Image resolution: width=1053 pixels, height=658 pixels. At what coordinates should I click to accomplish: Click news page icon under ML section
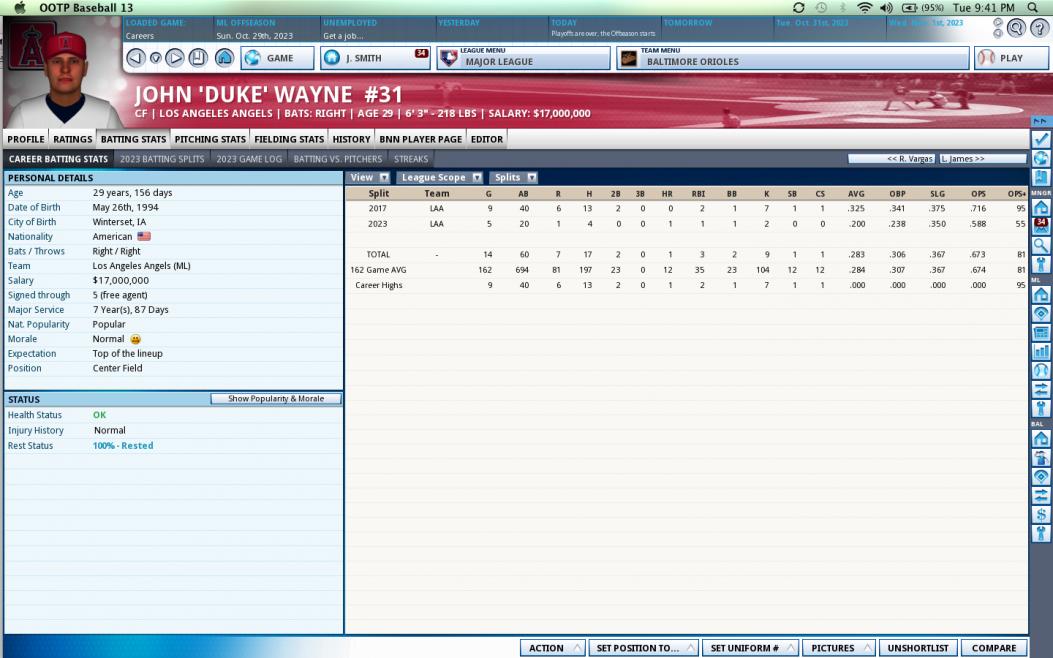coord(1040,332)
